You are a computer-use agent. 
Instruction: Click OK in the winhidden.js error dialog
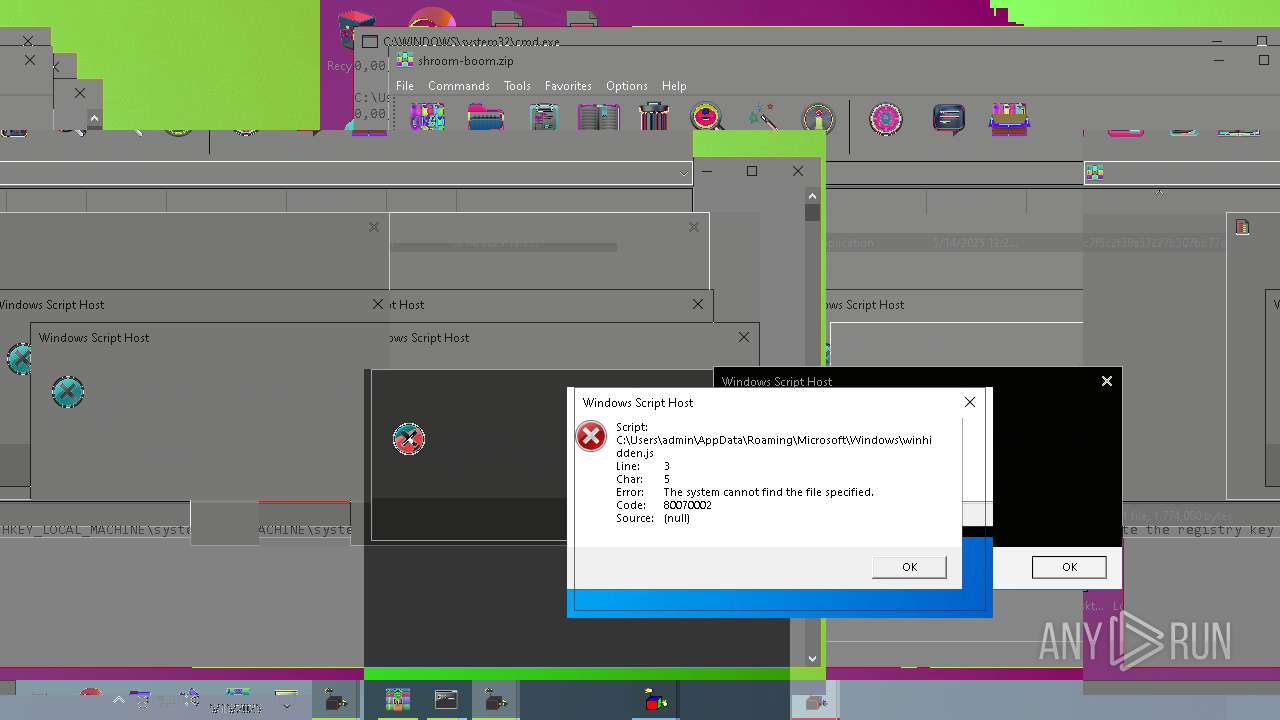click(x=909, y=567)
